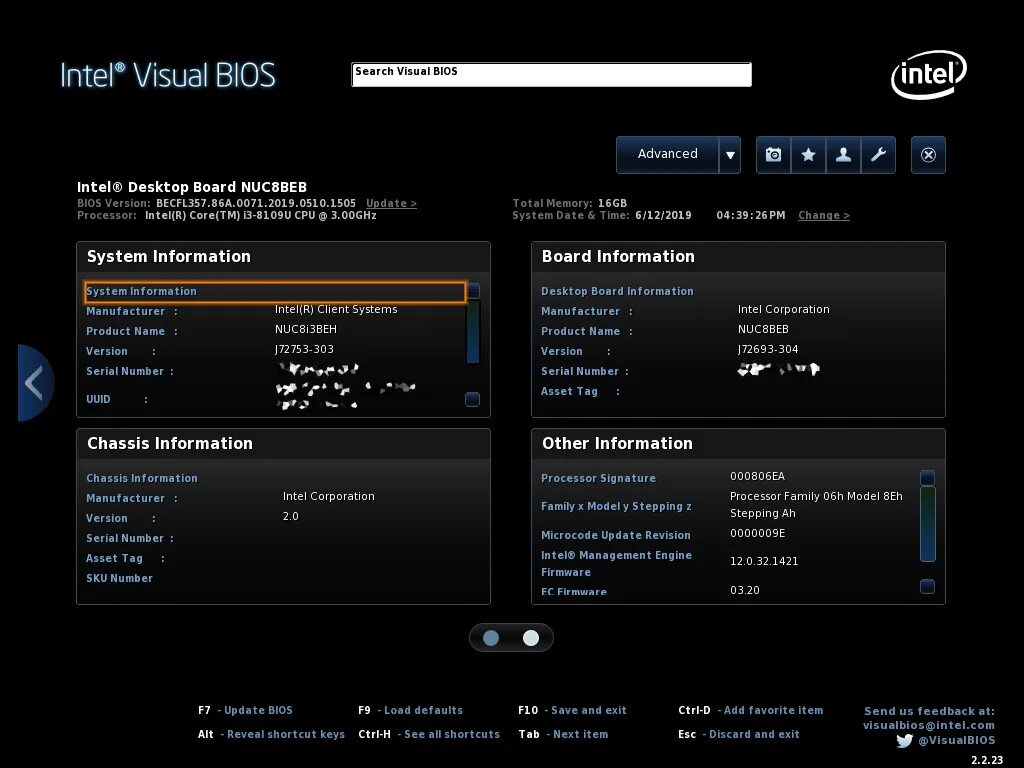Click Ctrl-D Add favorite item shortcut
The width and height of the screenshot is (1024, 768).
(x=750, y=711)
